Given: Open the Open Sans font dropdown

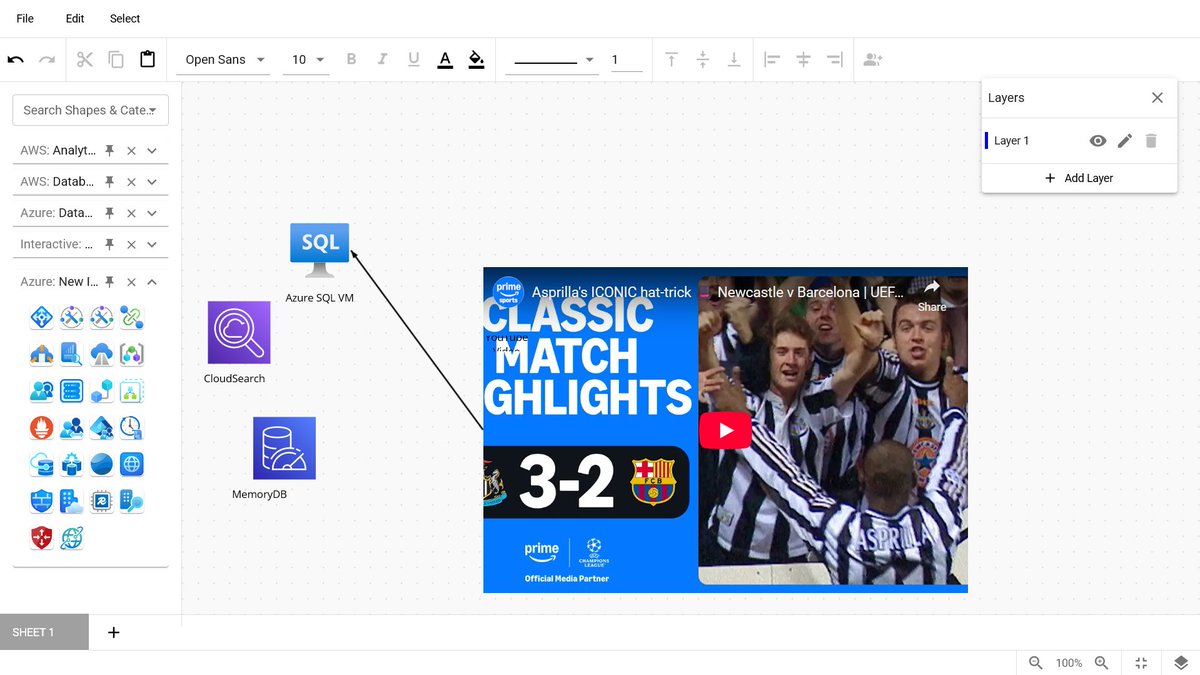Looking at the screenshot, I should click(221, 59).
